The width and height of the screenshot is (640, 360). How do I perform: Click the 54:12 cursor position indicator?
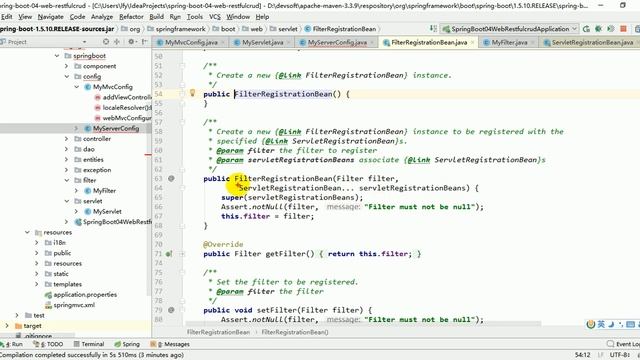pyautogui.click(x=582, y=355)
